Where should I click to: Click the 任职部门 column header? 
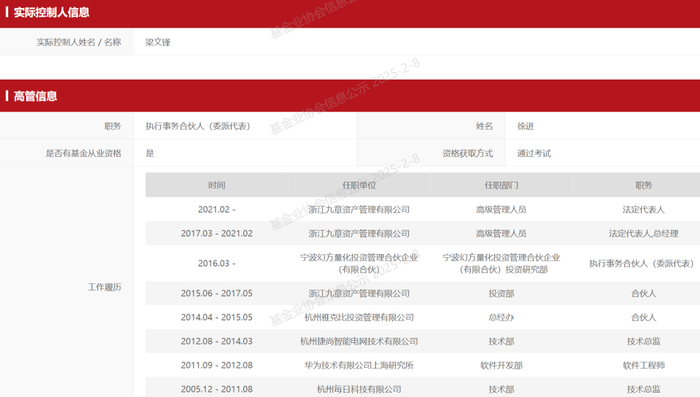pos(501,185)
